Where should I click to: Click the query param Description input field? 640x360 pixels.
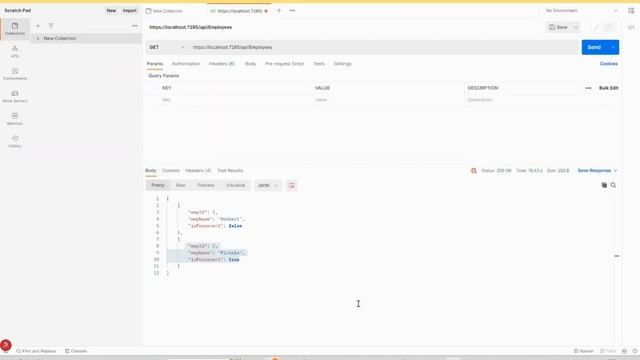(541, 100)
